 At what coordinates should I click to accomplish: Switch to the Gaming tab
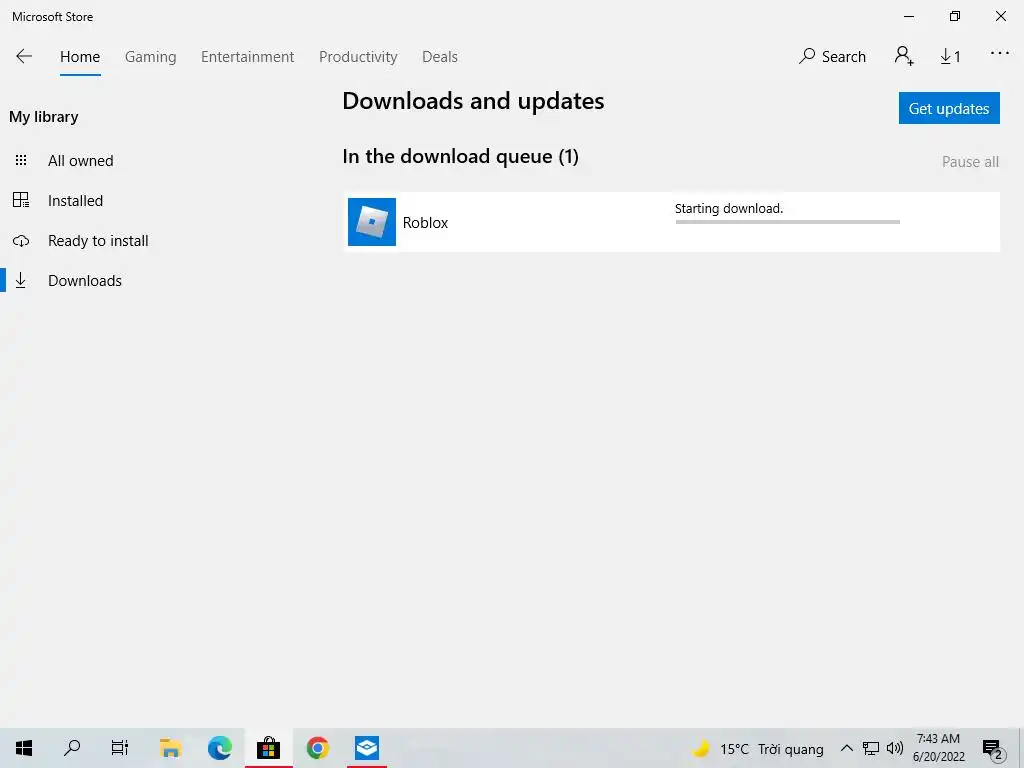coord(150,57)
